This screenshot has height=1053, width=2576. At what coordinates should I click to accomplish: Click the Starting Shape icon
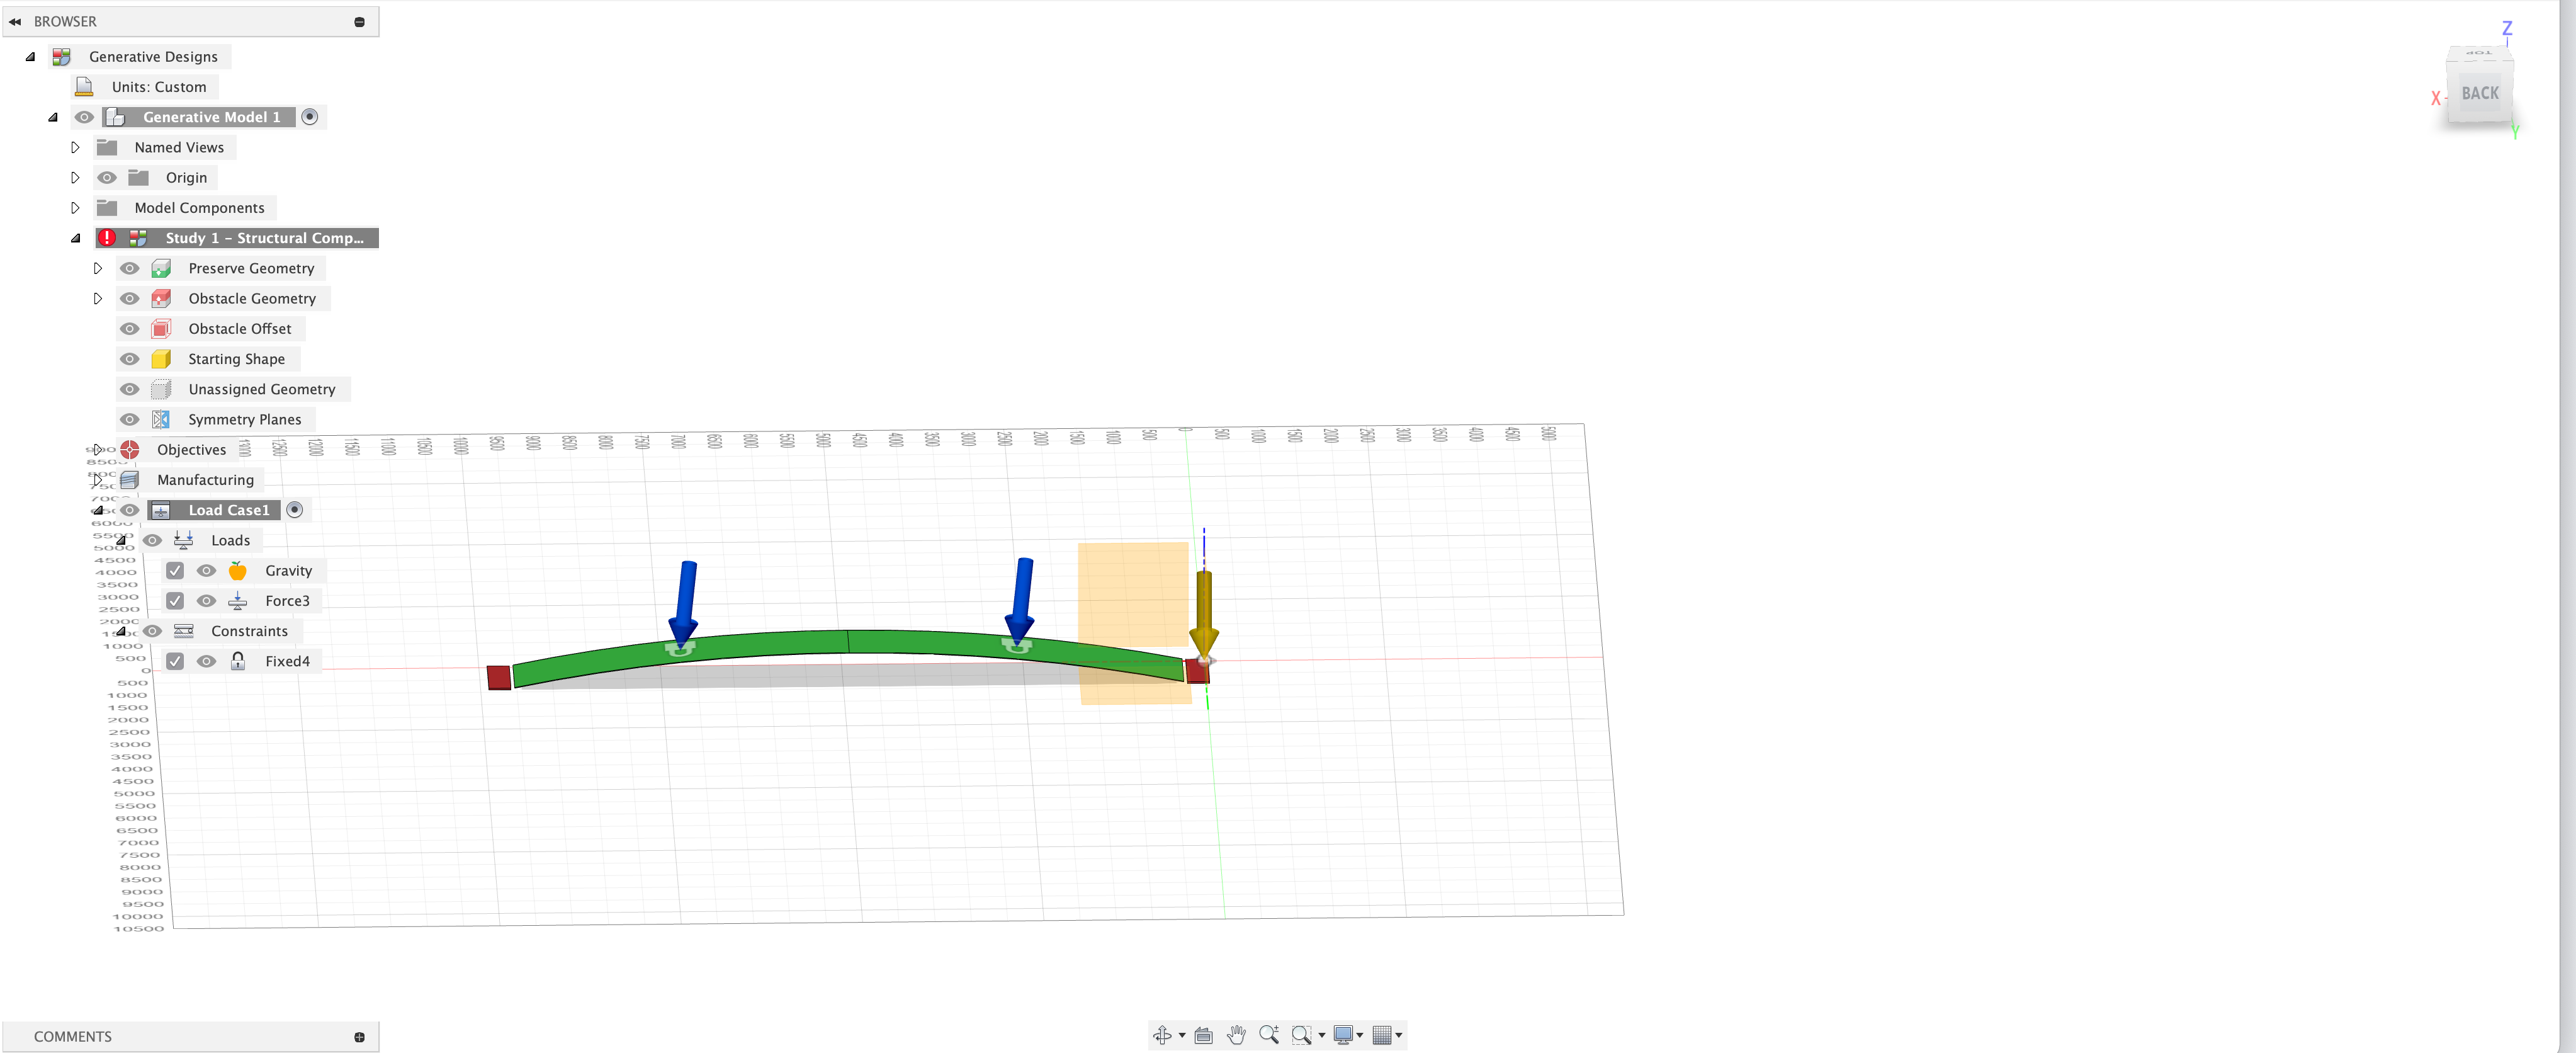point(164,358)
